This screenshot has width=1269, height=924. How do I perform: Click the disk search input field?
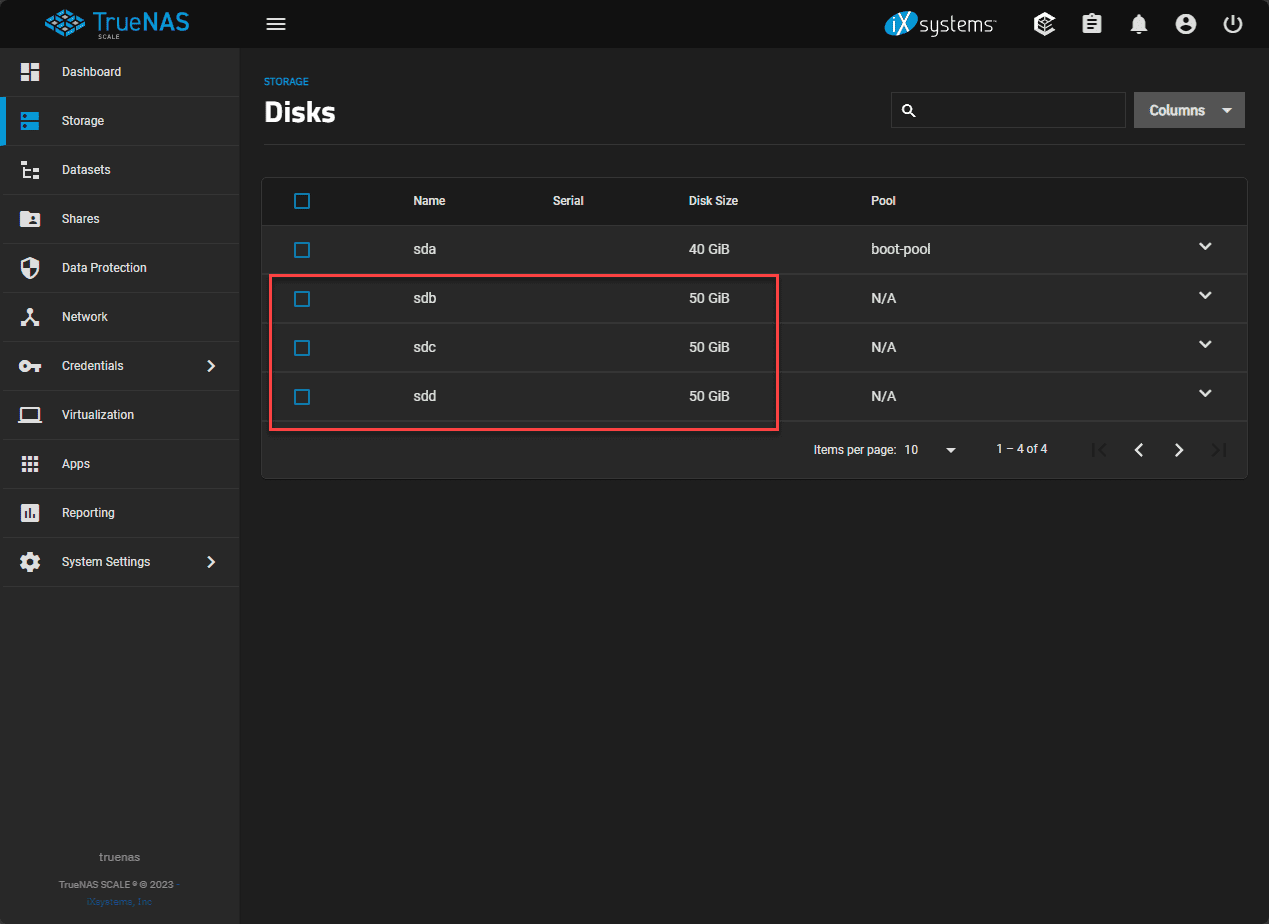(1020, 110)
